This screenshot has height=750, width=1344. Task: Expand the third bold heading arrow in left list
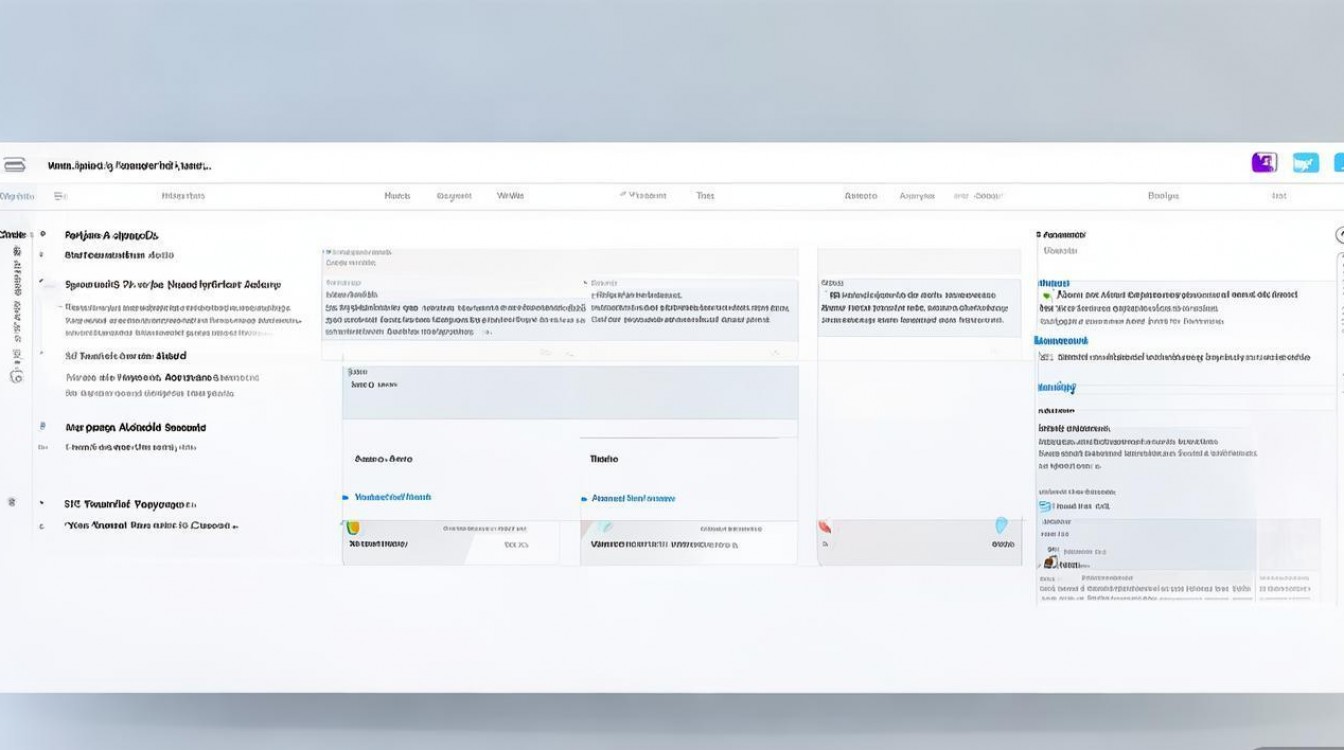pyautogui.click(x=42, y=355)
